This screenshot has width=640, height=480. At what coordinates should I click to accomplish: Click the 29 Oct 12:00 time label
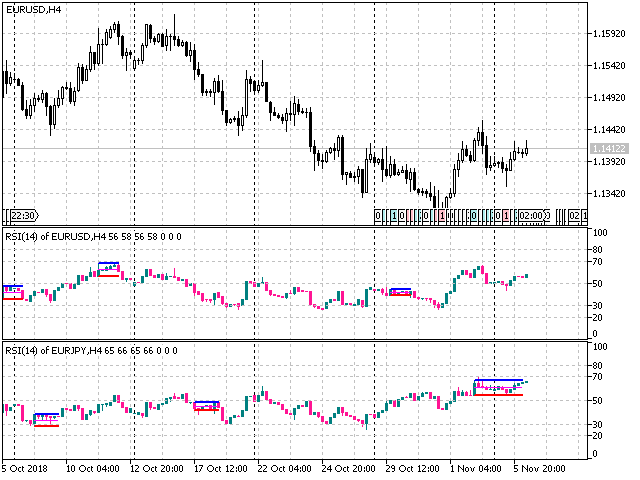click(413, 468)
